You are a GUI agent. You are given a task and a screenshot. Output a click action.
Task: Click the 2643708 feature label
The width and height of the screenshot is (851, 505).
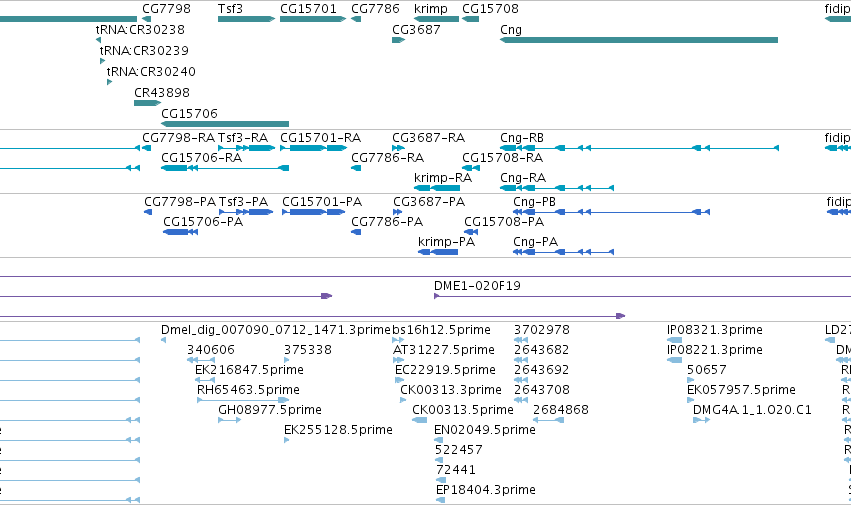coord(542,390)
